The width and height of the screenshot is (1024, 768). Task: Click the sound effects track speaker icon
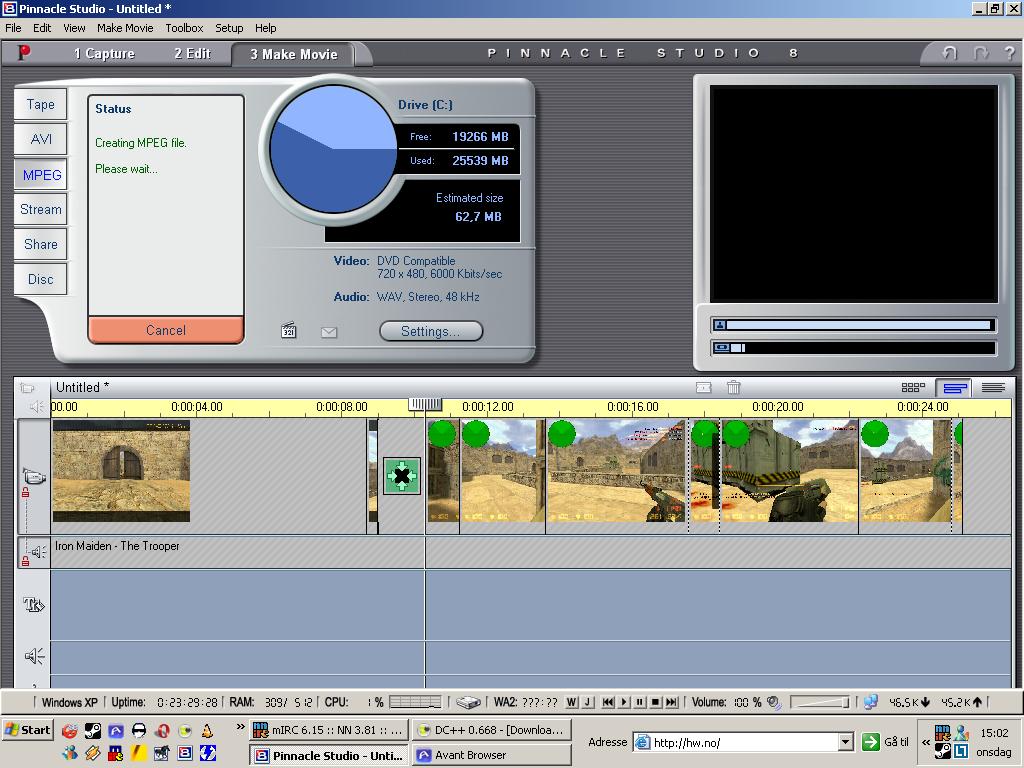pyautogui.click(x=34, y=656)
